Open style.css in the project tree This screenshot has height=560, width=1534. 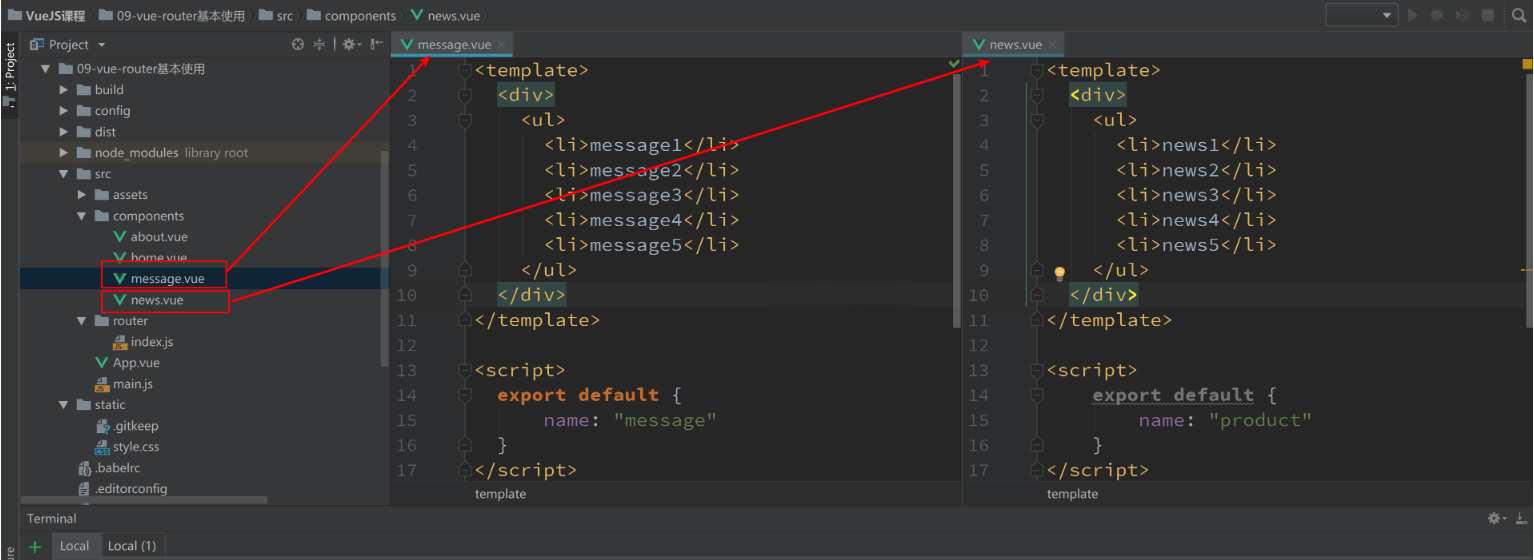click(x=127, y=447)
